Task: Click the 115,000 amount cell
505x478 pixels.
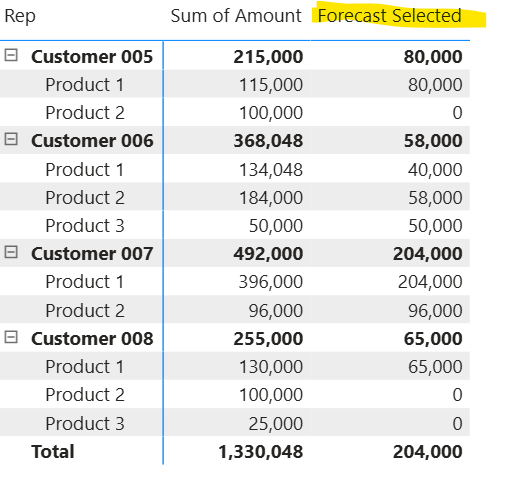Action: coord(271,84)
